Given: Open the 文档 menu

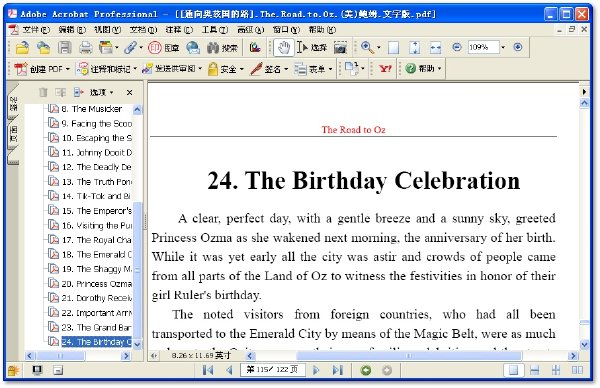Looking at the screenshot, I should [x=143, y=29].
